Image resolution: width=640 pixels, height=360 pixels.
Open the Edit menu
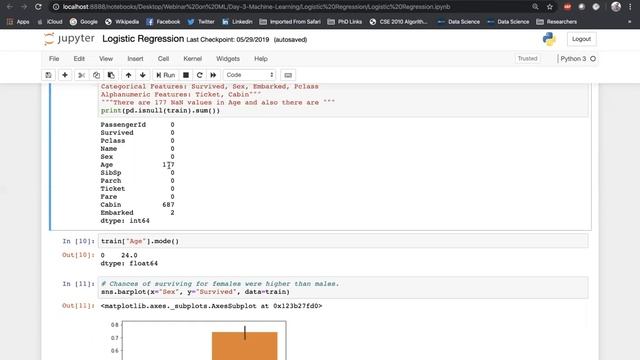(x=79, y=59)
